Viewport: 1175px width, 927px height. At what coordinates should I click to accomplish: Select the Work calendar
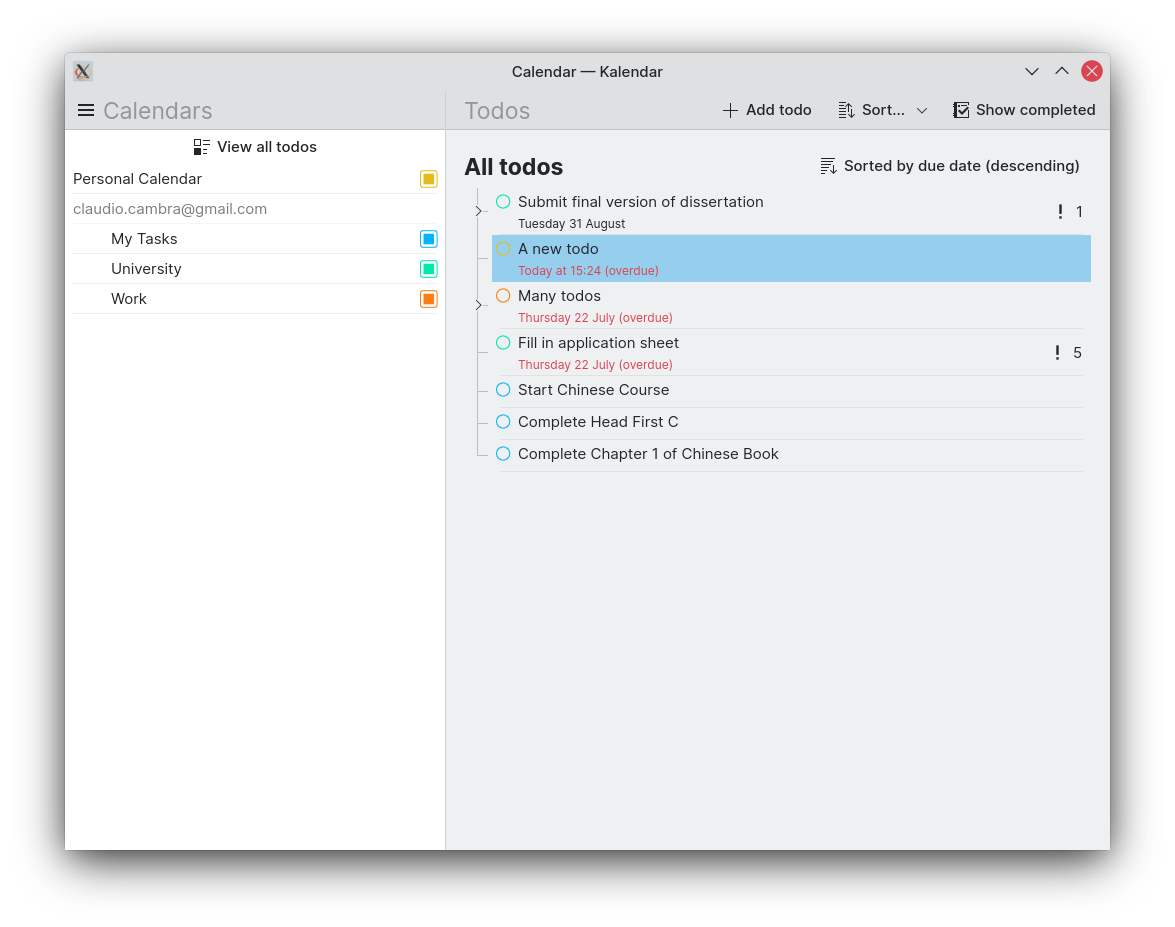pyautogui.click(x=256, y=299)
